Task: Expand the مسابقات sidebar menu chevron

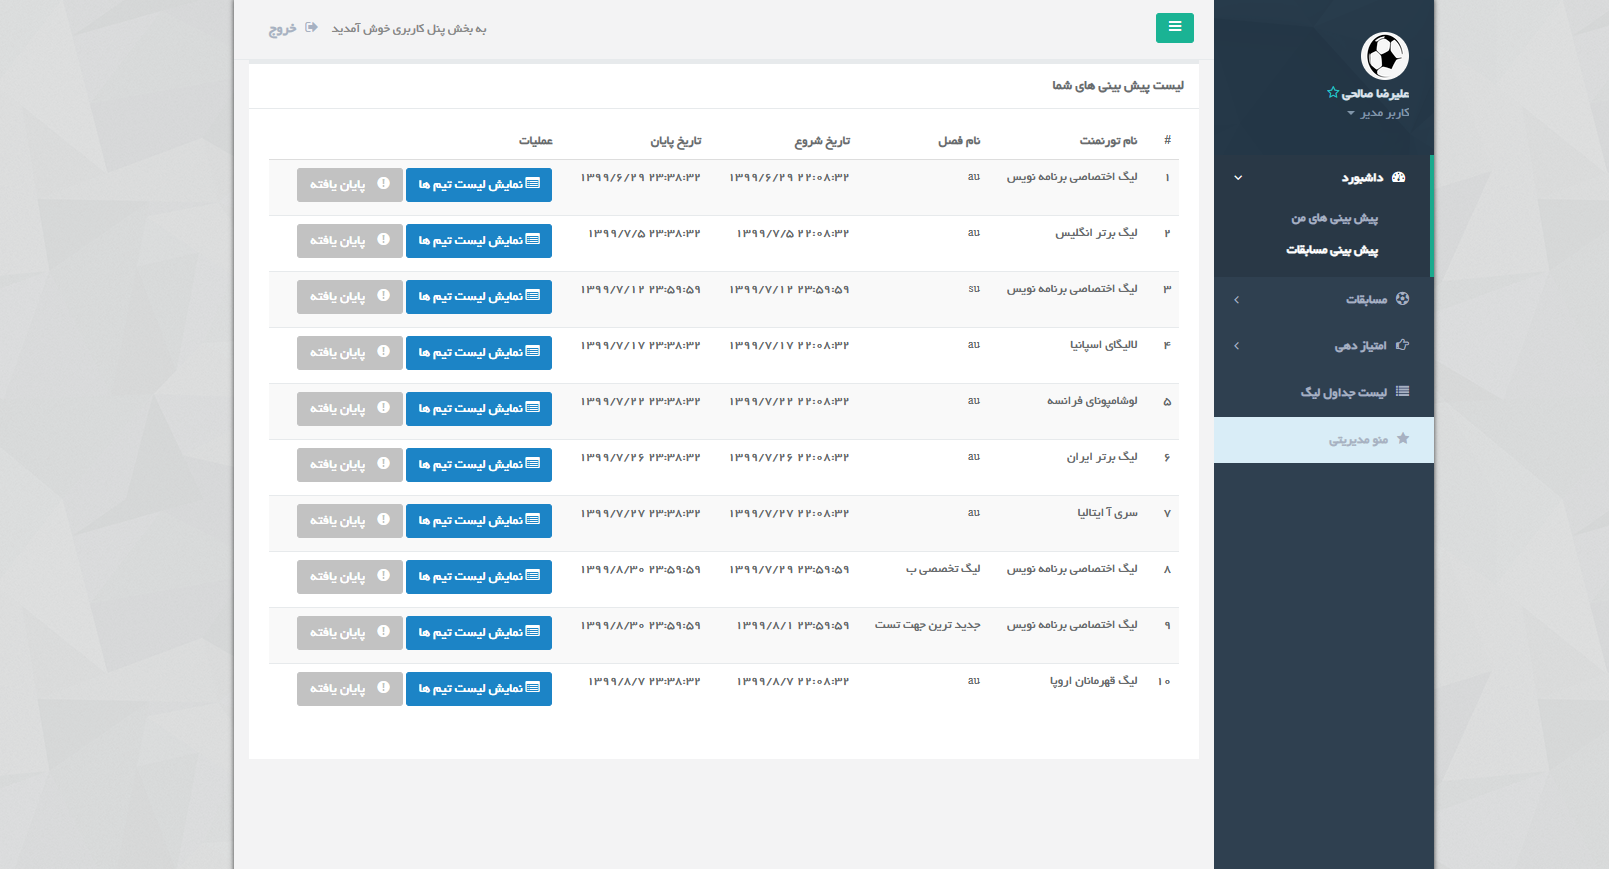Action: point(1237,300)
